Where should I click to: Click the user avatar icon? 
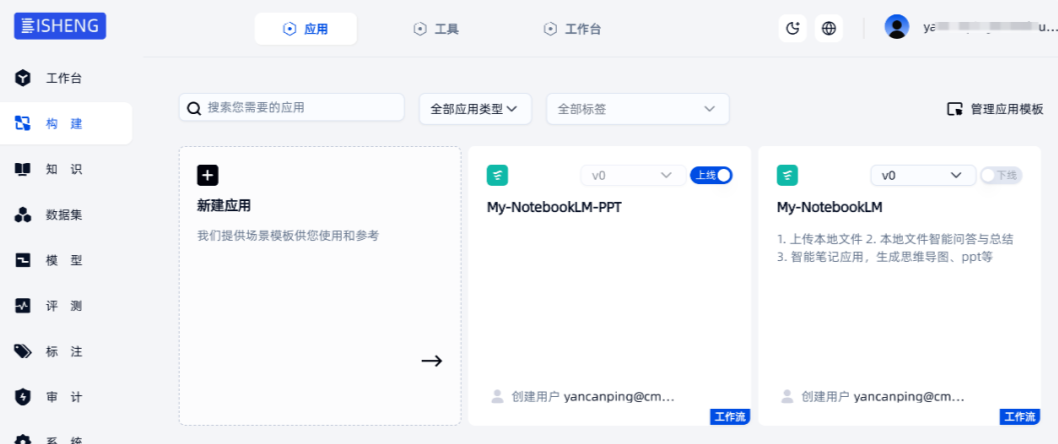pos(897,27)
